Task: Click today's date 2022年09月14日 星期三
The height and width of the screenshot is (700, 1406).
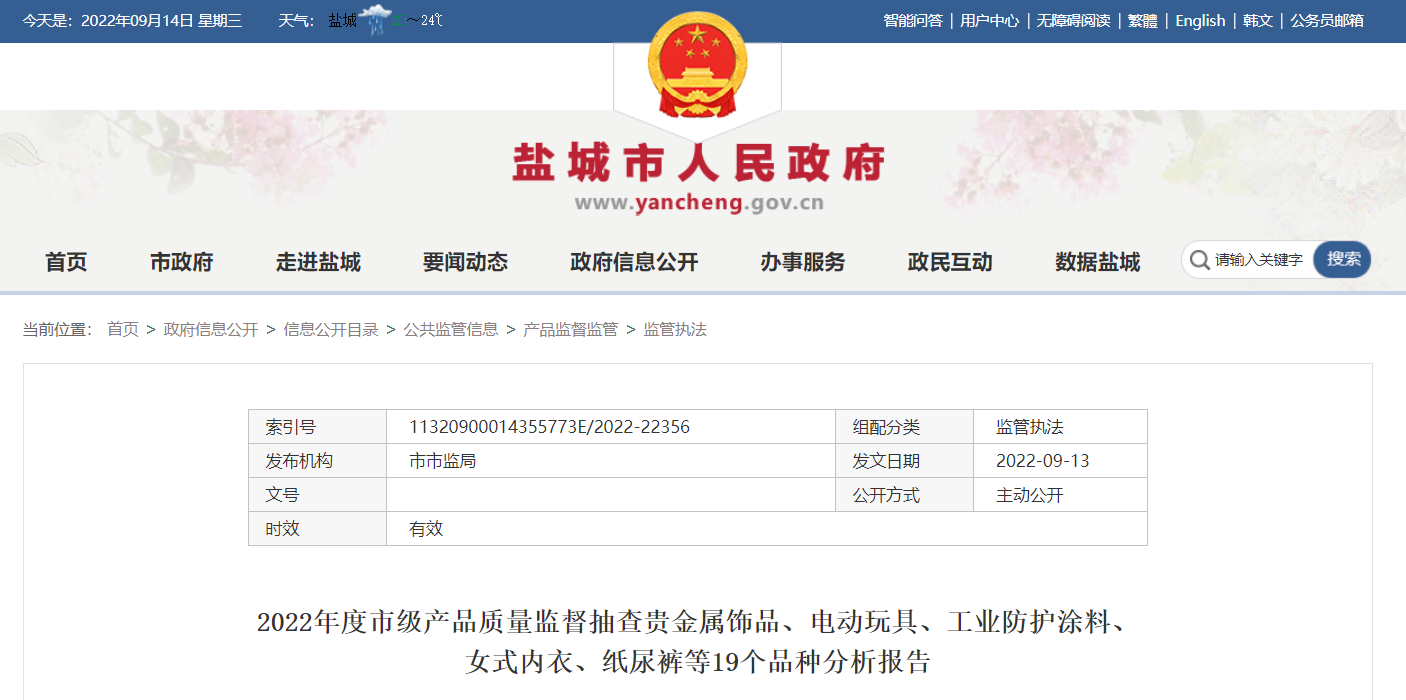Action: [162, 21]
